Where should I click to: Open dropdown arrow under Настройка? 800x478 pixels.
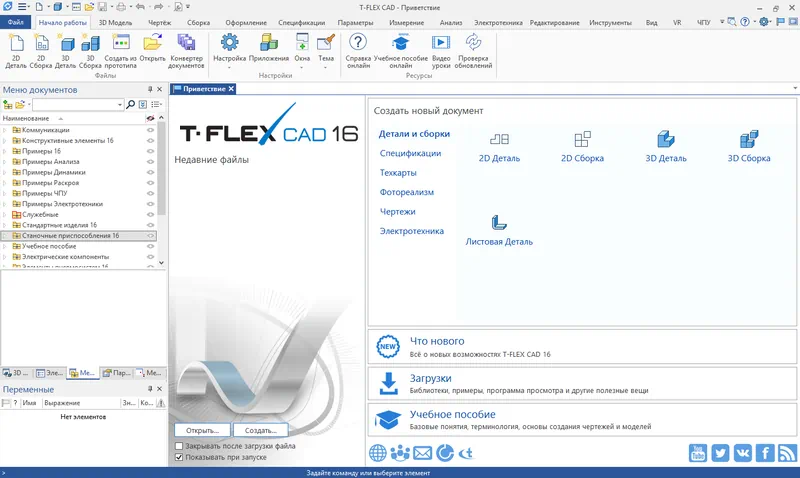[x=229, y=67]
